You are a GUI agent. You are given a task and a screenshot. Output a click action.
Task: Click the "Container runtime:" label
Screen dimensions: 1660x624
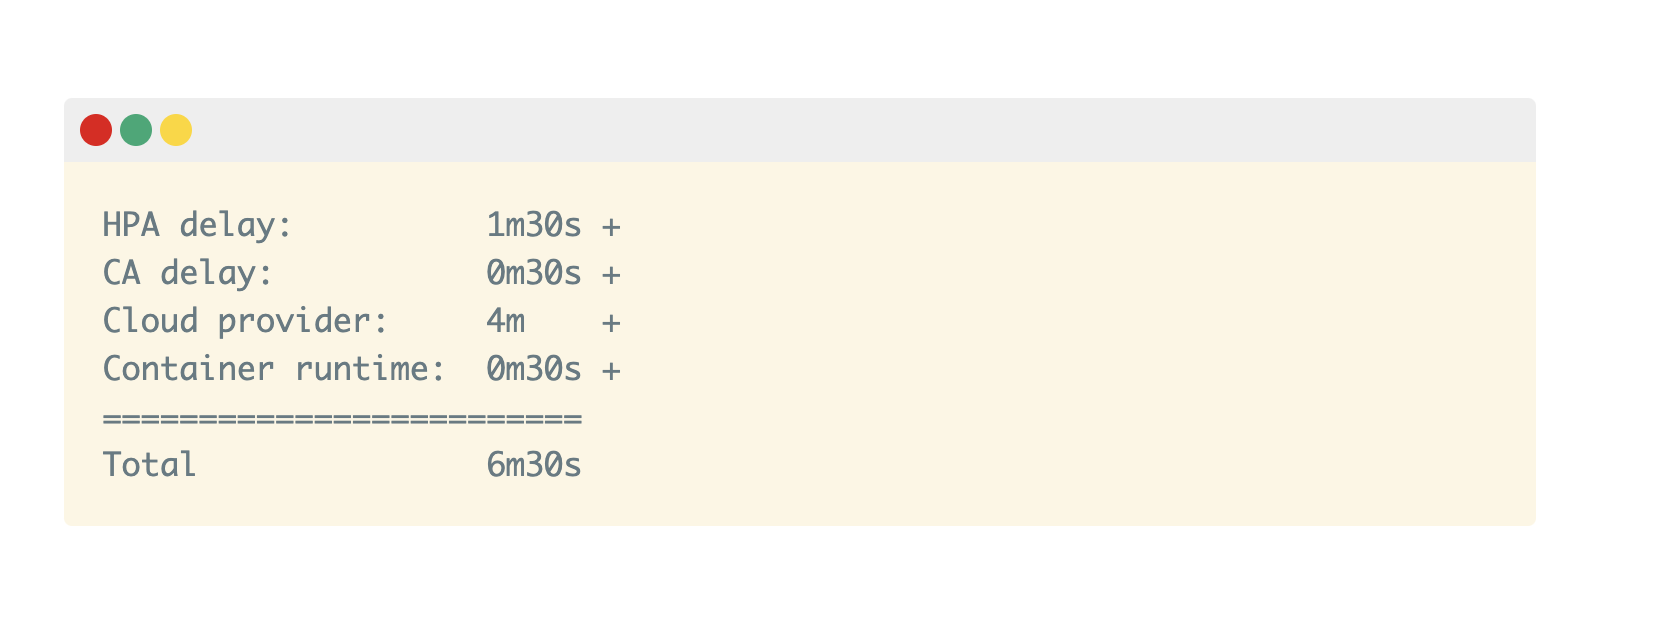274,369
